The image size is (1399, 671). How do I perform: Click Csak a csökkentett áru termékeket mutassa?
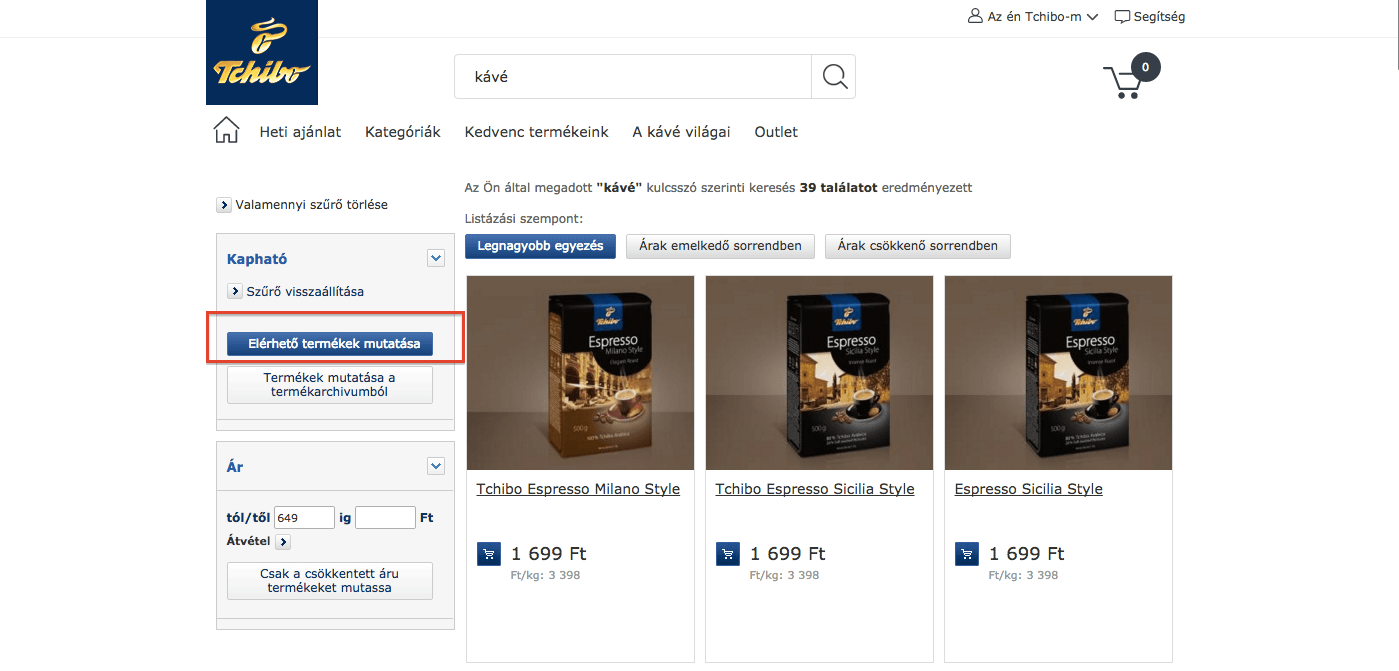330,581
